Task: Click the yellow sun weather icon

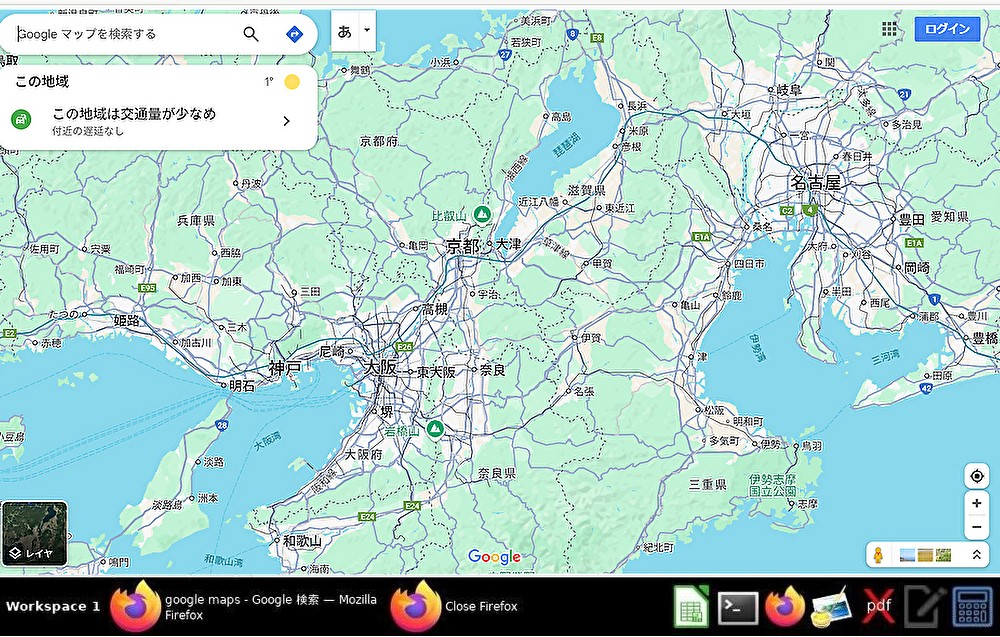Action: 292,82
